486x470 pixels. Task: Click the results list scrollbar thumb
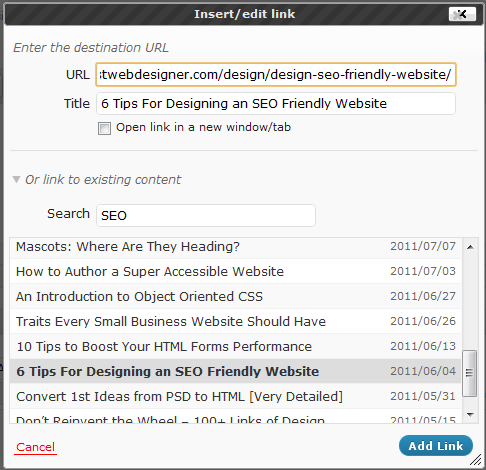[470, 373]
